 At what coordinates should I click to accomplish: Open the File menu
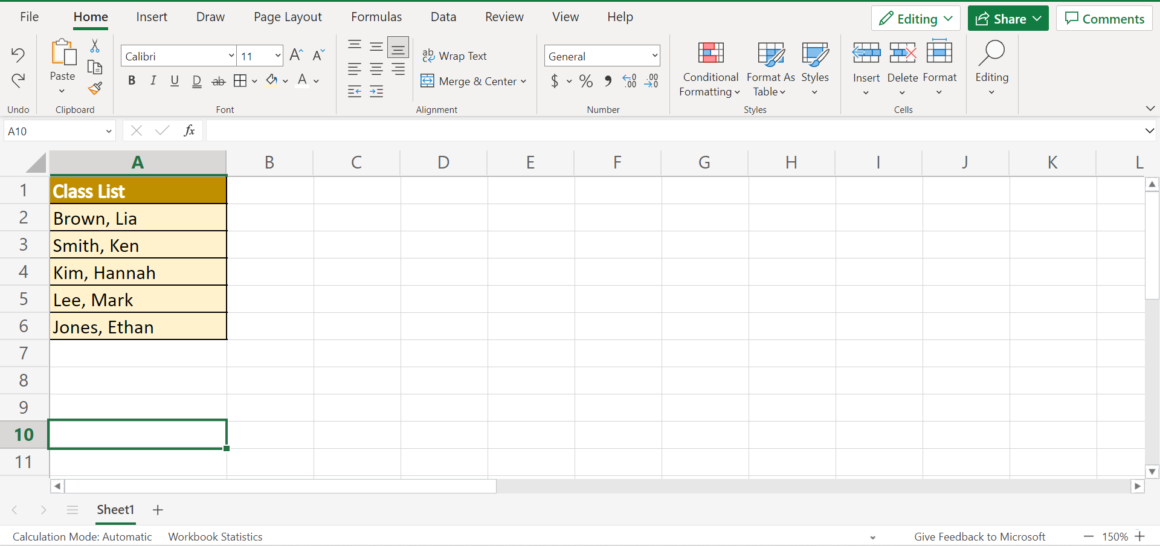[30, 16]
